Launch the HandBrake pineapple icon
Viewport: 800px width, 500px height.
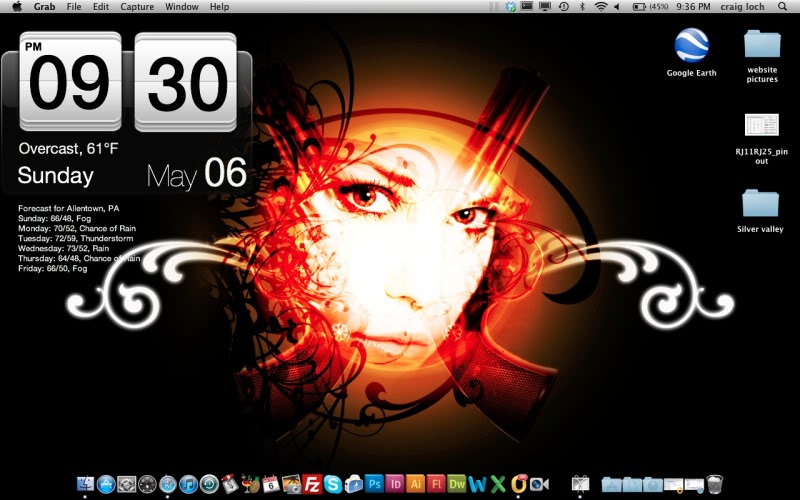pos(251,484)
